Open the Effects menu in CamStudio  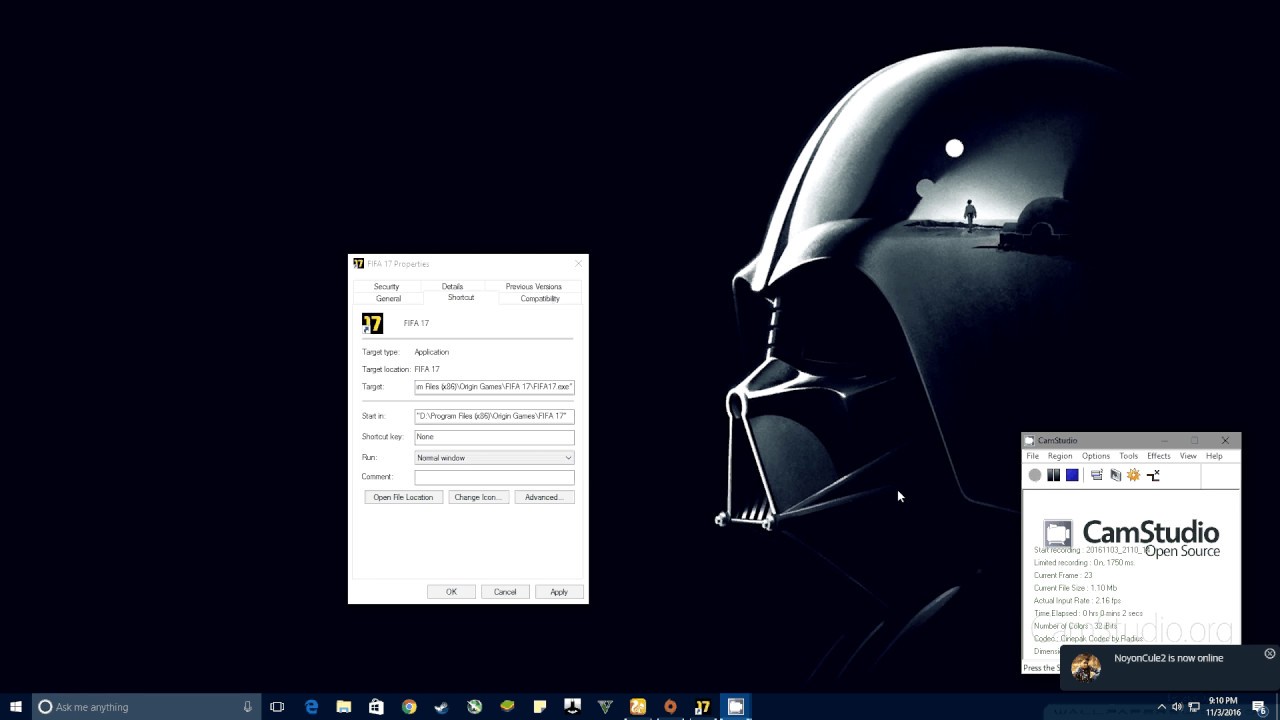tap(1159, 456)
